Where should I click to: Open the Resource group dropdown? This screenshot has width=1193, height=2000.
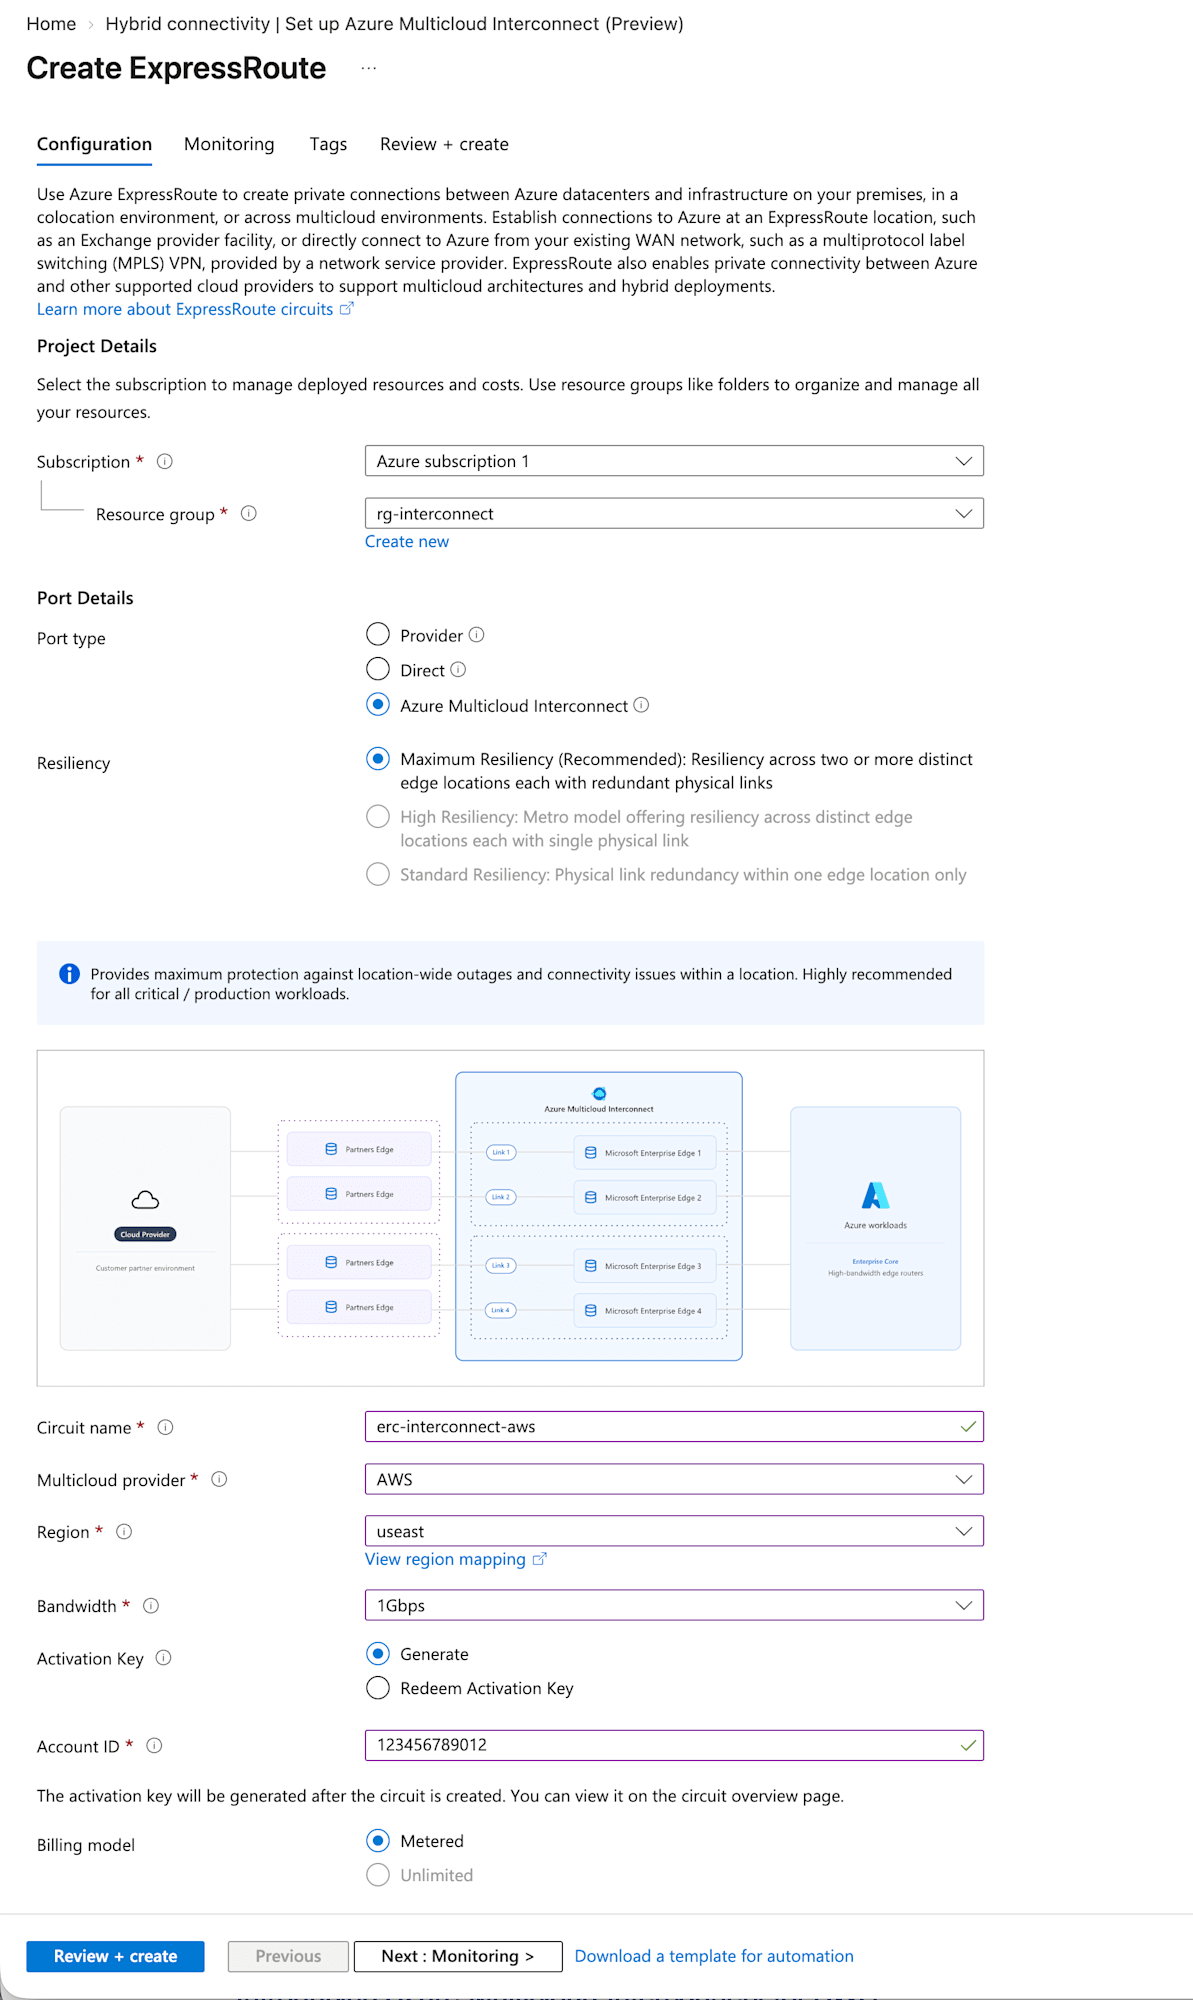coord(674,513)
